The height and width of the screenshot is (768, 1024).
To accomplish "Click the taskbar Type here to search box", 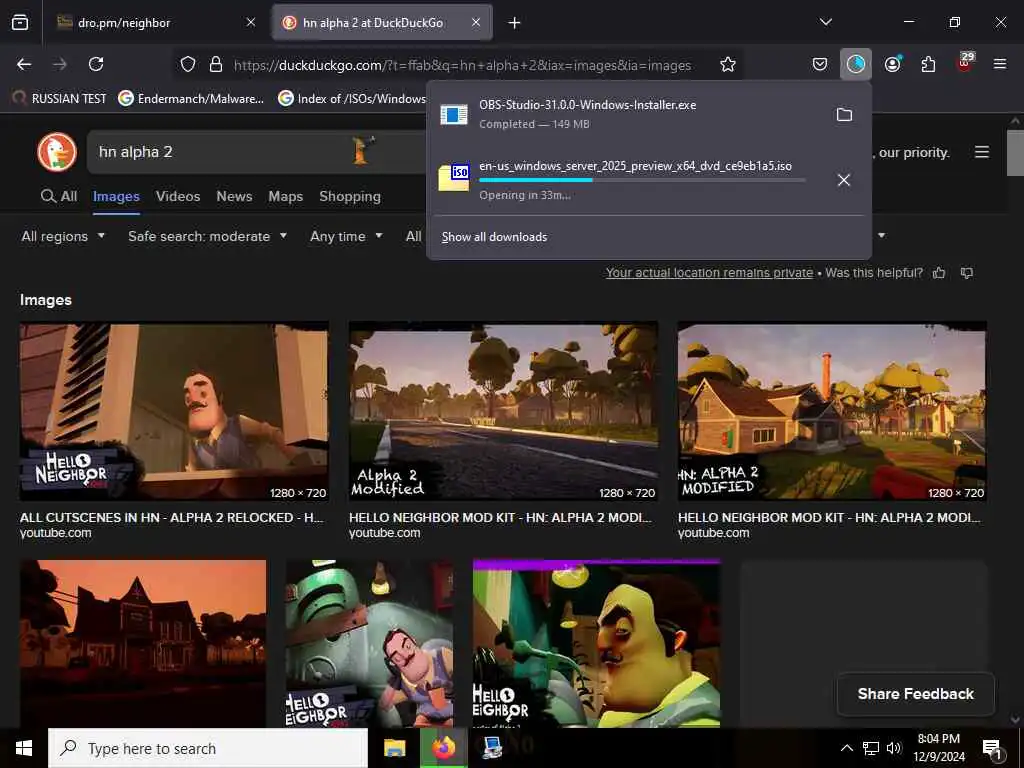I will pos(208,748).
